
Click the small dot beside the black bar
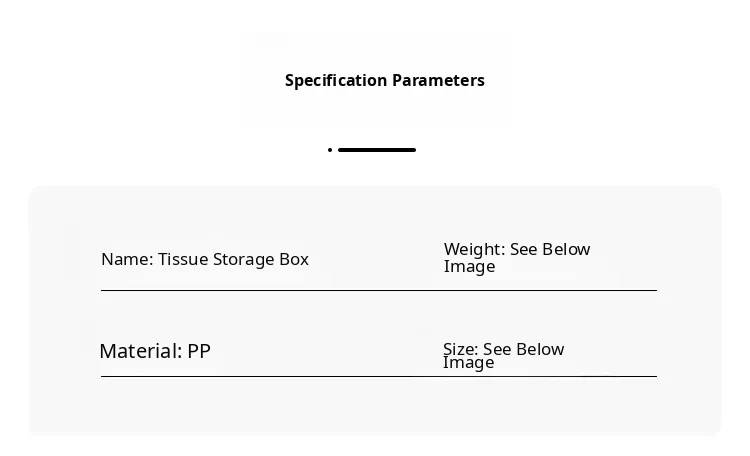[330, 150]
